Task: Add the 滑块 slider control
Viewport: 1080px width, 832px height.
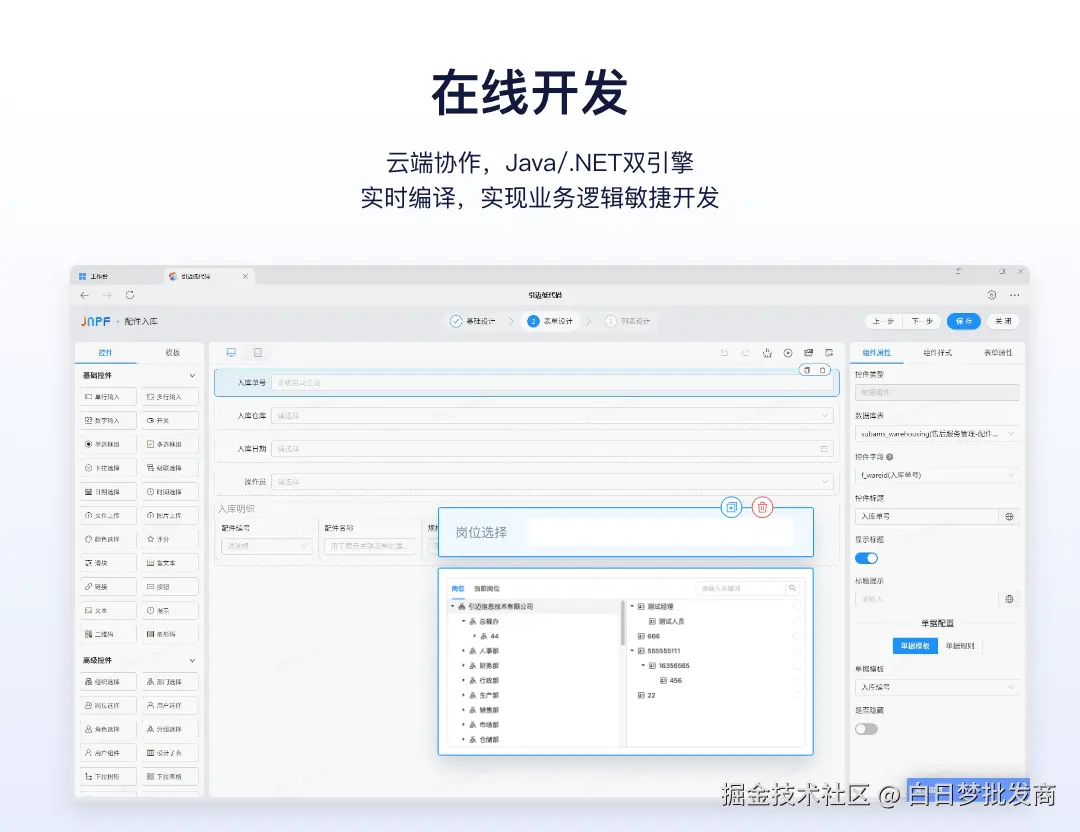Action: tap(108, 563)
